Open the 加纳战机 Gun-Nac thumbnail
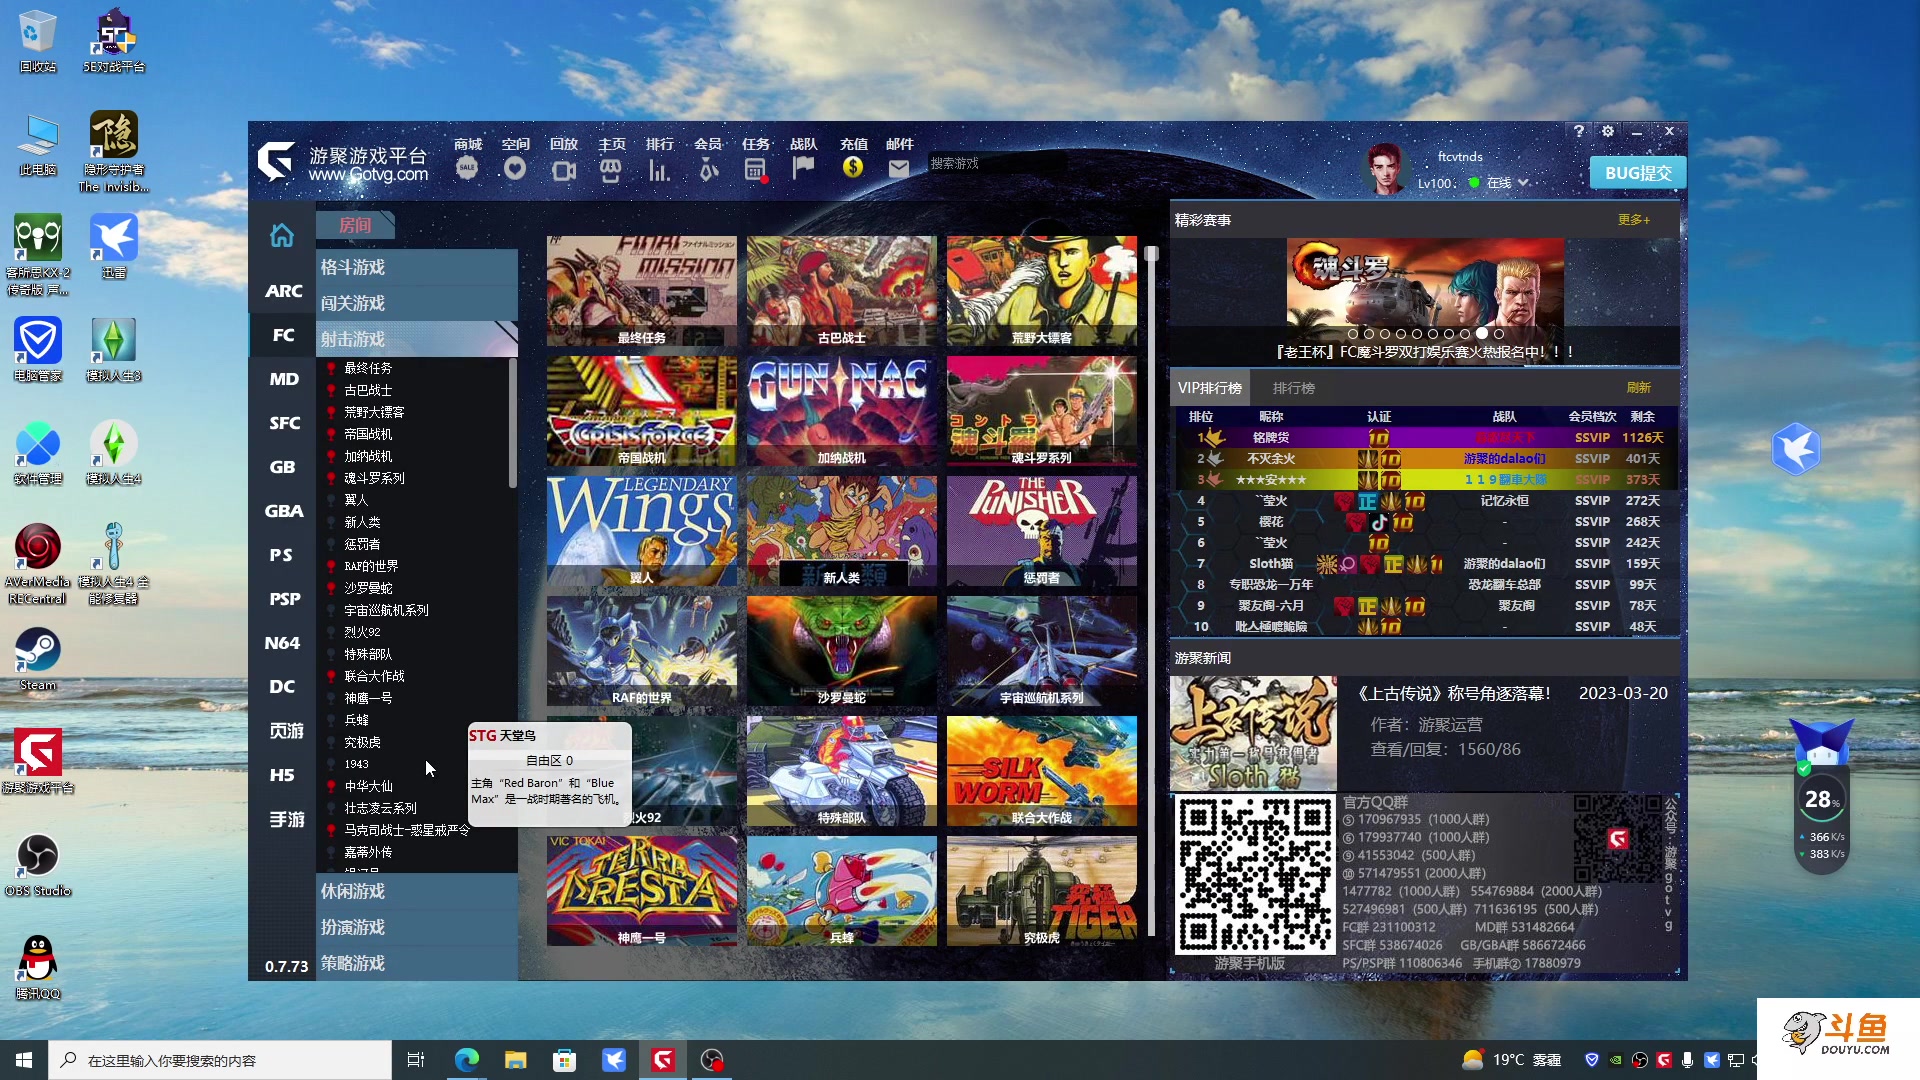 pyautogui.click(x=842, y=411)
